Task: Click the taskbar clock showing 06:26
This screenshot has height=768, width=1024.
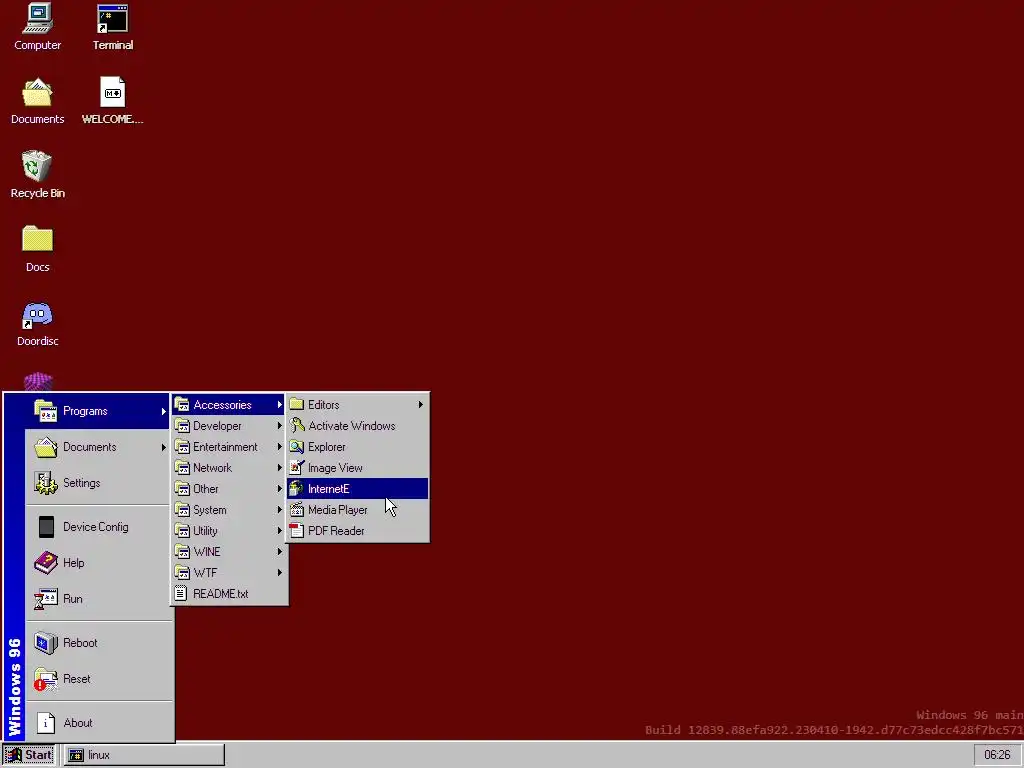Action: coord(997,755)
